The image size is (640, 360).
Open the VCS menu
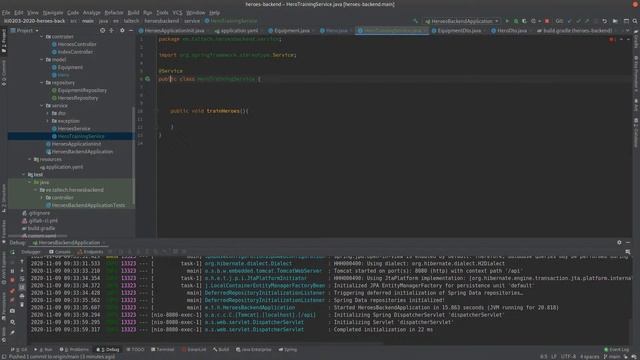(x=177, y=13)
